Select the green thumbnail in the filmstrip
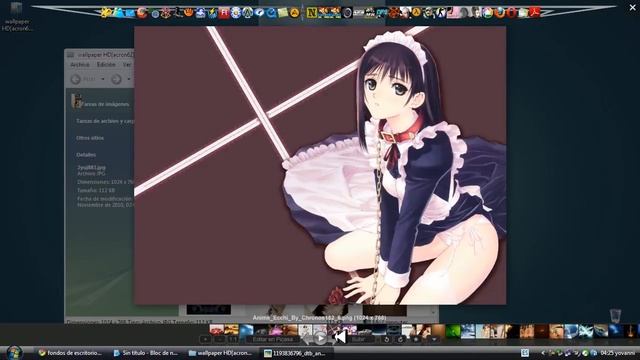The width and height of the screenshot is (640, 360). pyautogui.click(x=453, y=331)
